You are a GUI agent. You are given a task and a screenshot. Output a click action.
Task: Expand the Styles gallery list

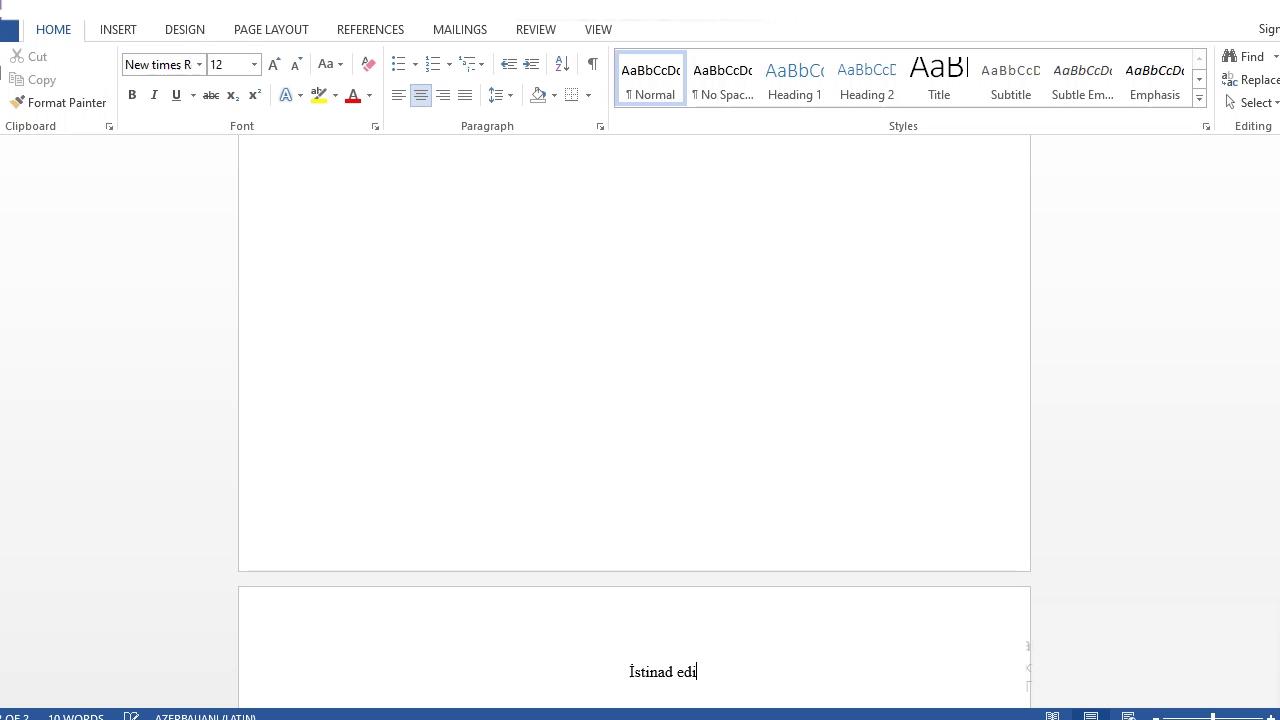click(1199, 98)
